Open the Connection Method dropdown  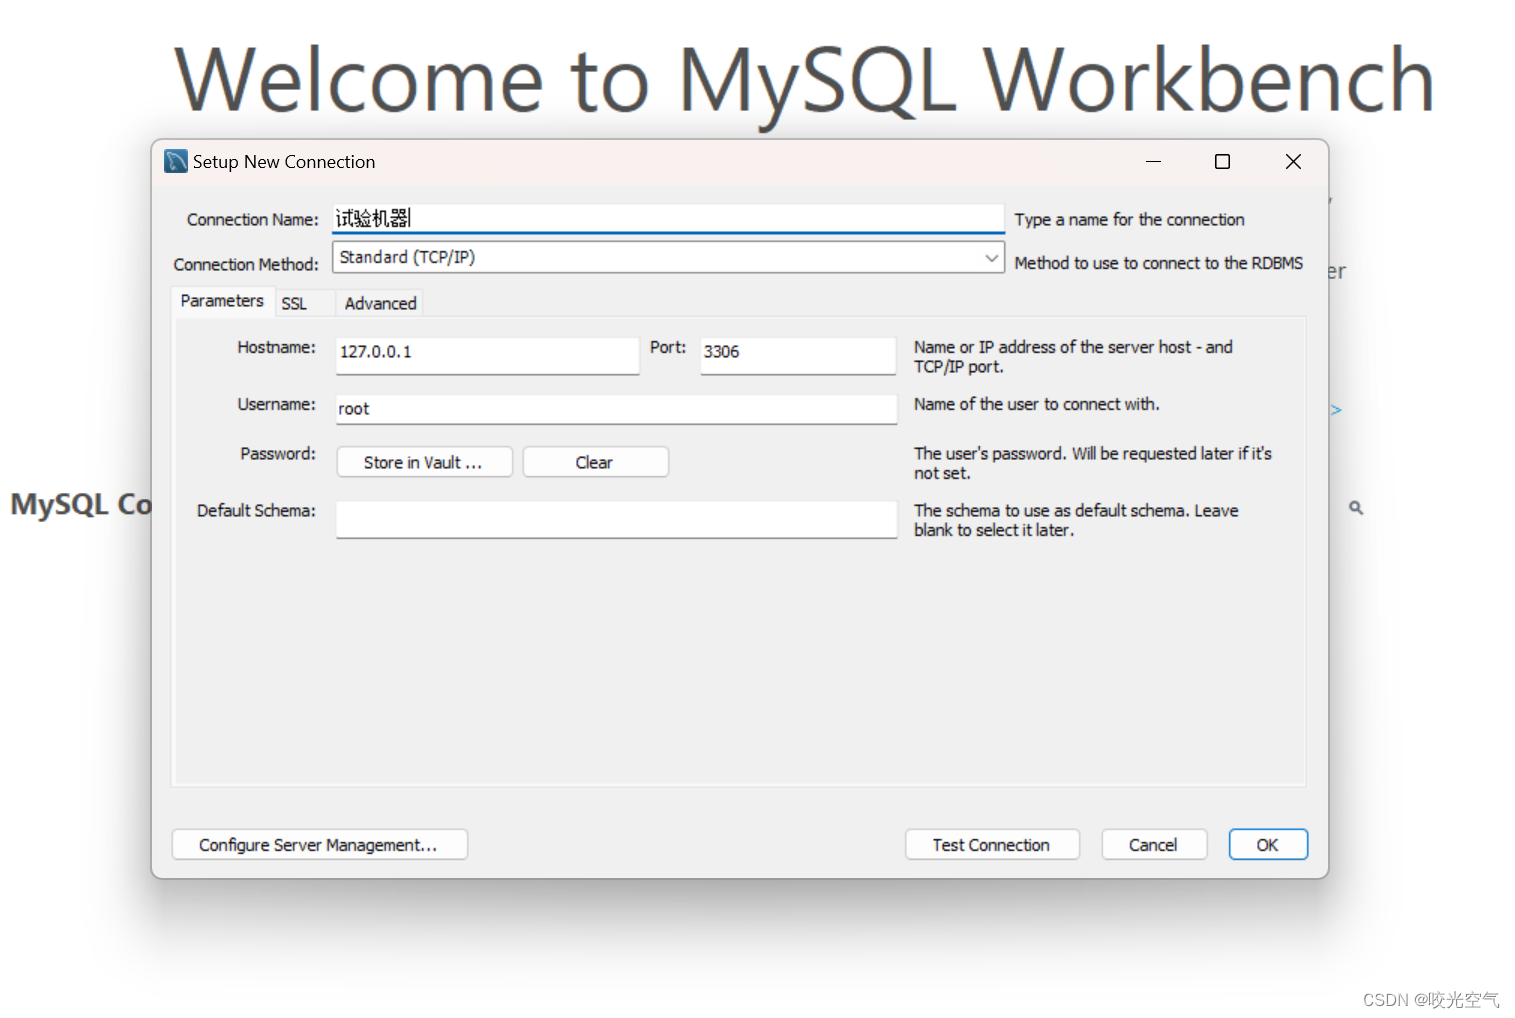[668, 257]
